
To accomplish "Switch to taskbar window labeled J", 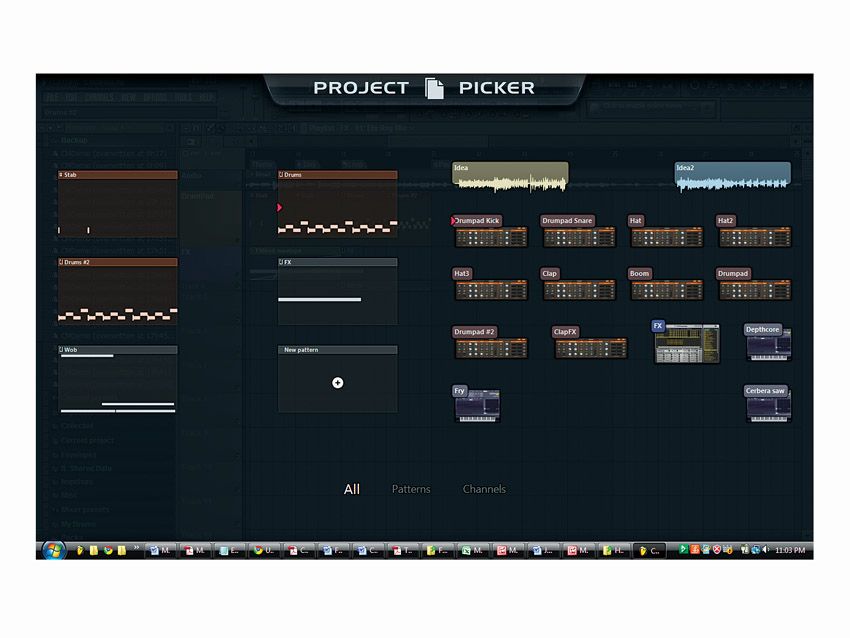I will pyautogui.click(x=544, y=550).
